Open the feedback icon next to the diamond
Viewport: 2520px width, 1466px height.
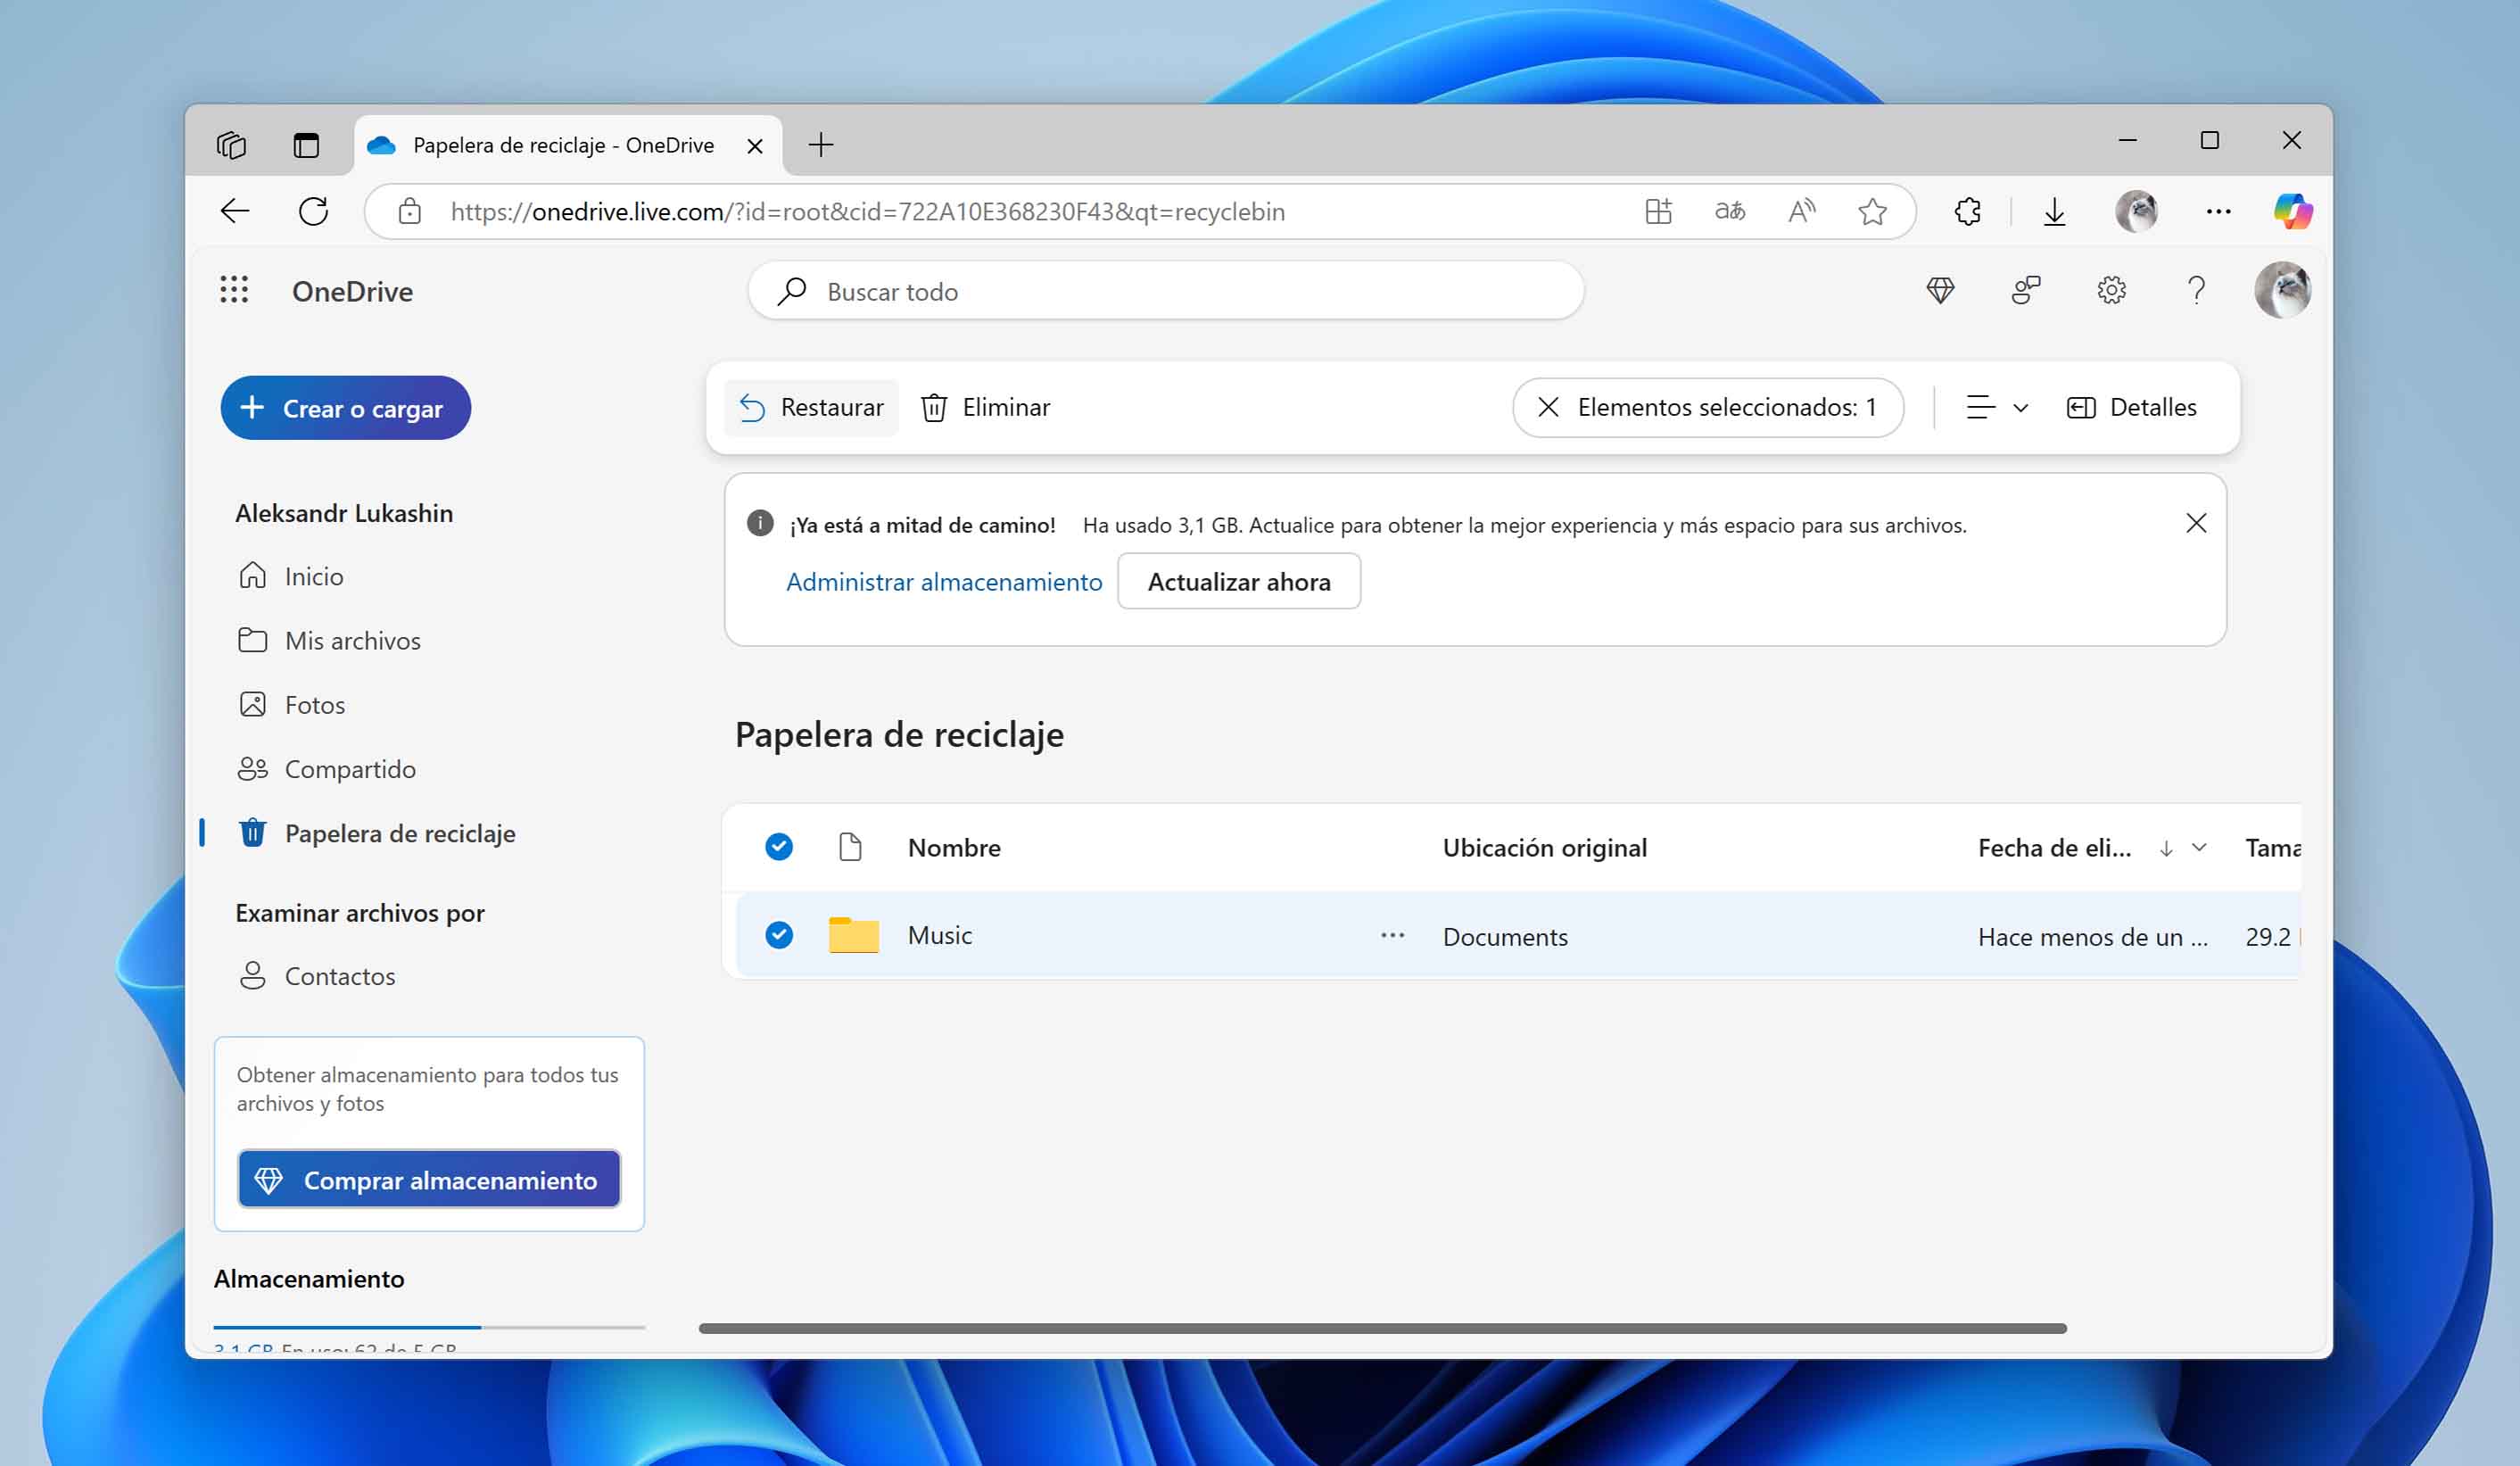pyautogui.click(x=2026, y=291)
